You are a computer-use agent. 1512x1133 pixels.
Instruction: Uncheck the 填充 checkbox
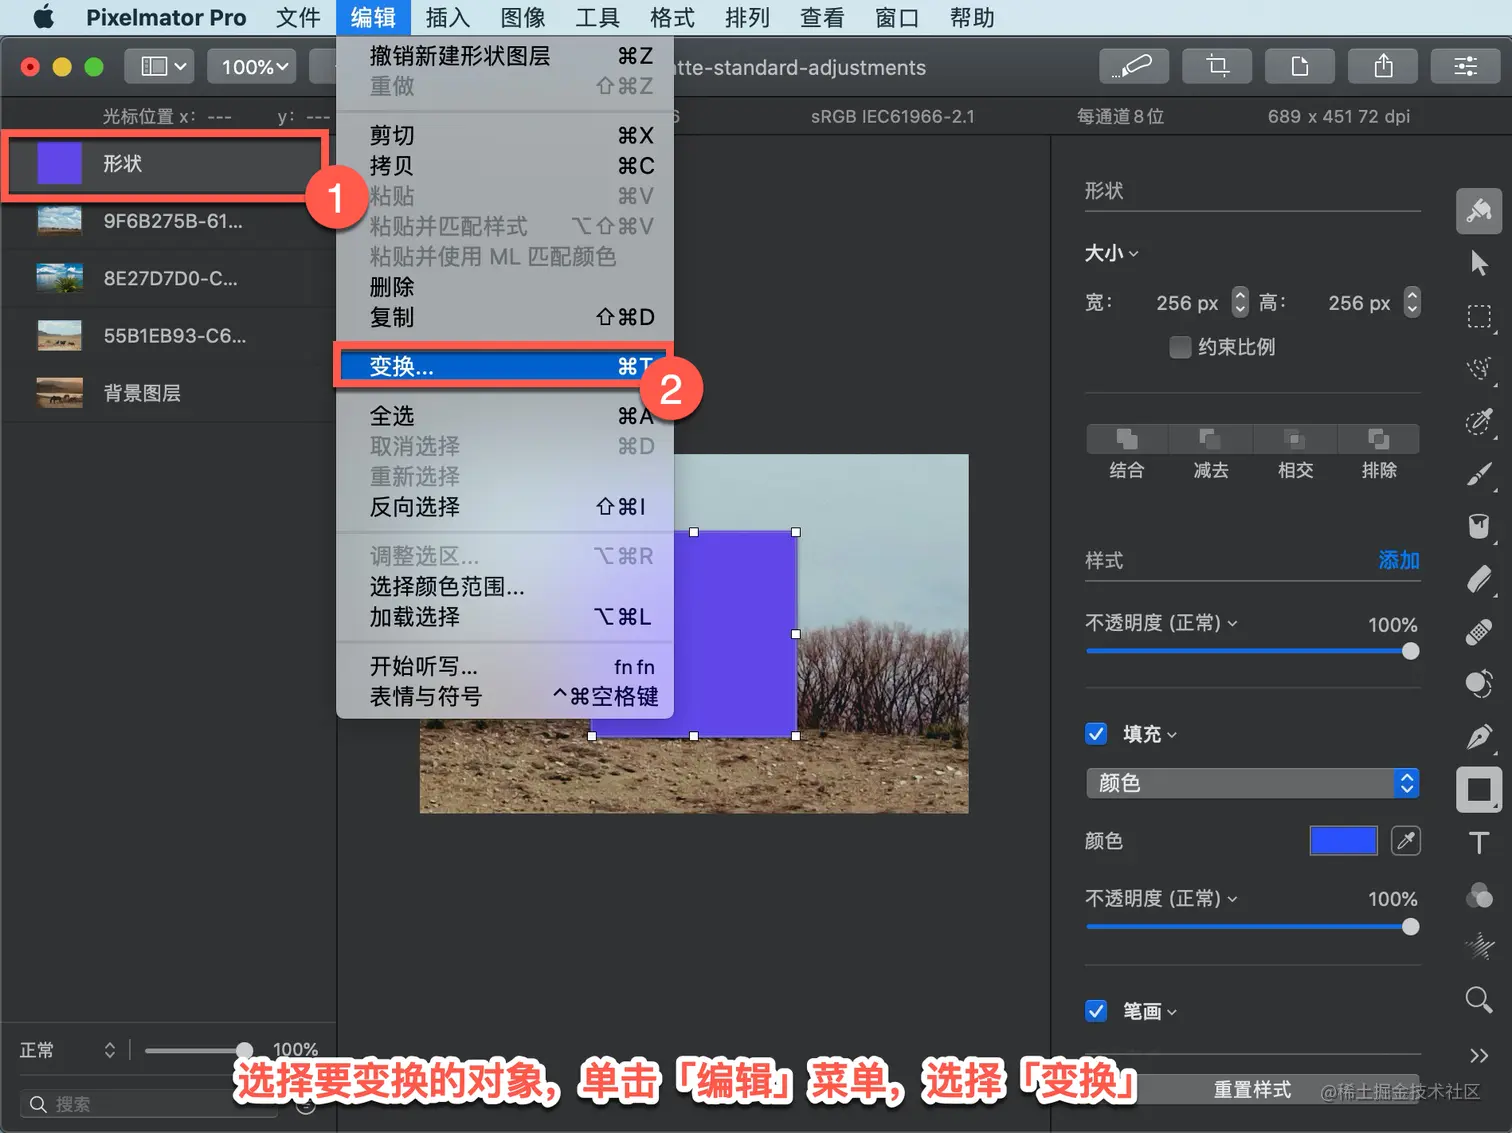1096,734
